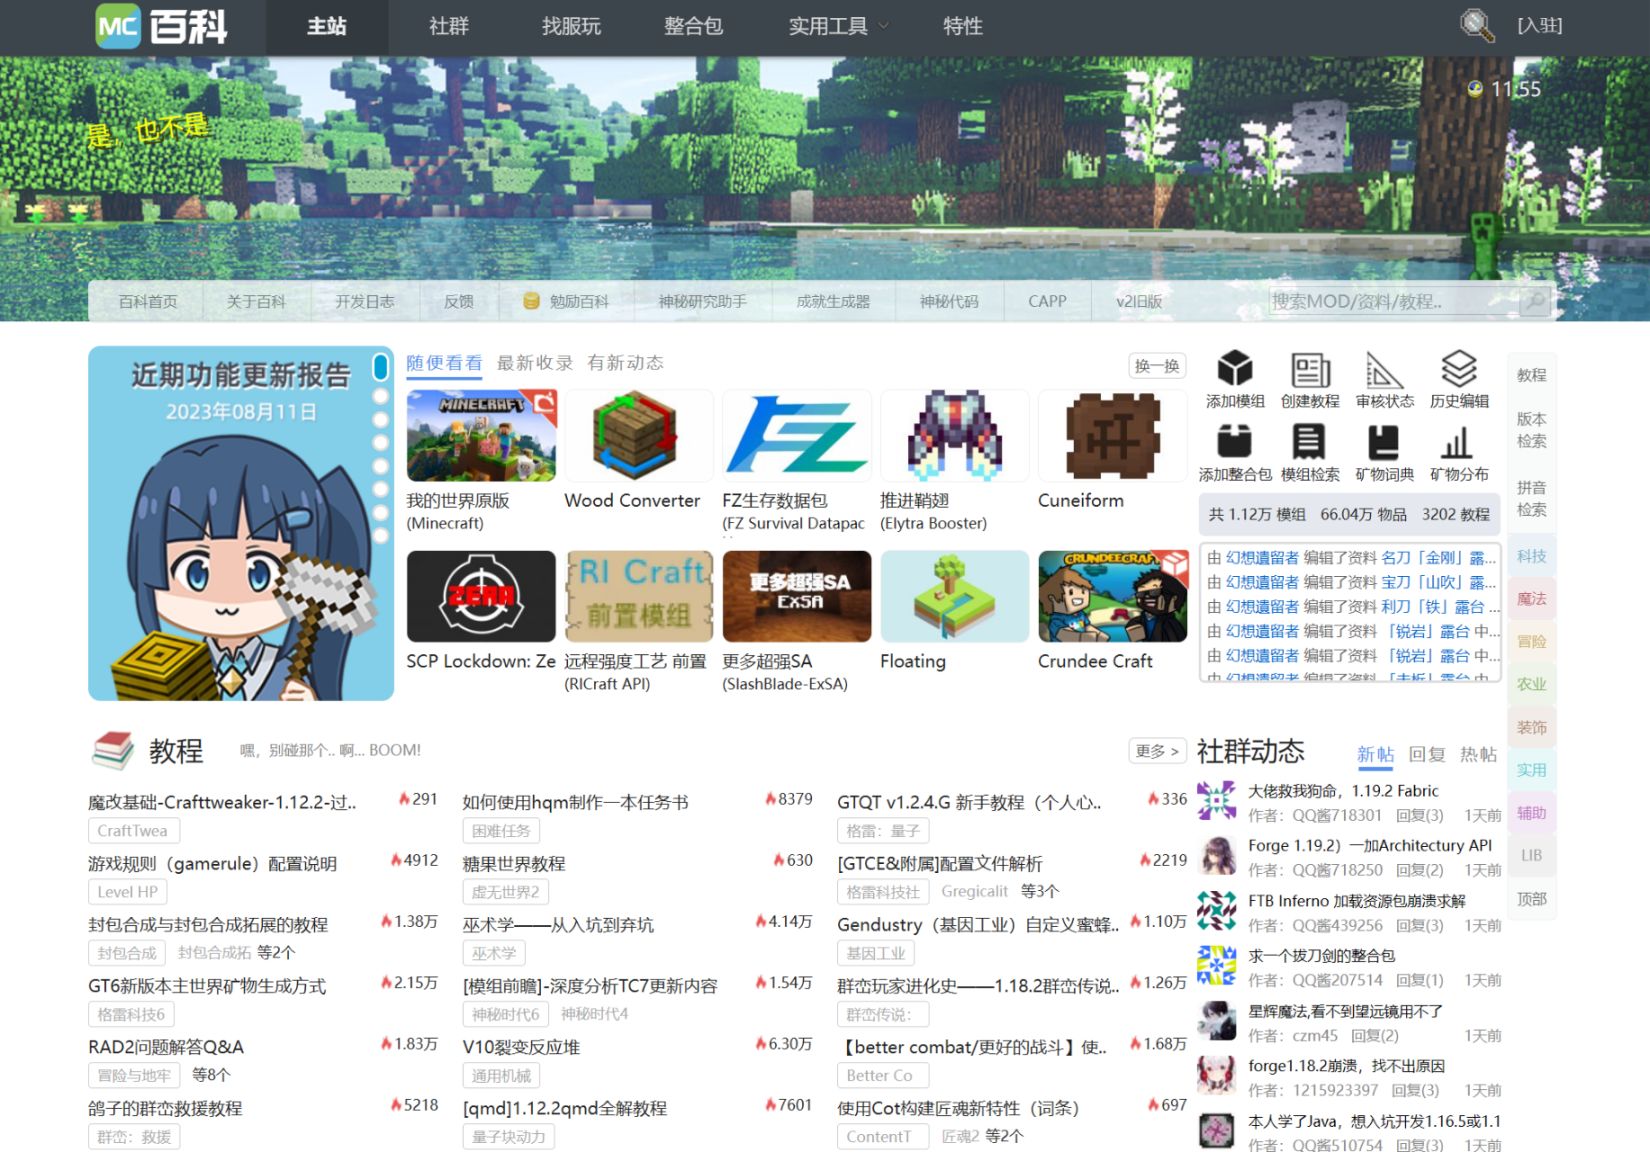1650x1152 pixels.
Task: Open the Crundee Craft modpack icon
Action: point(1113,596)
